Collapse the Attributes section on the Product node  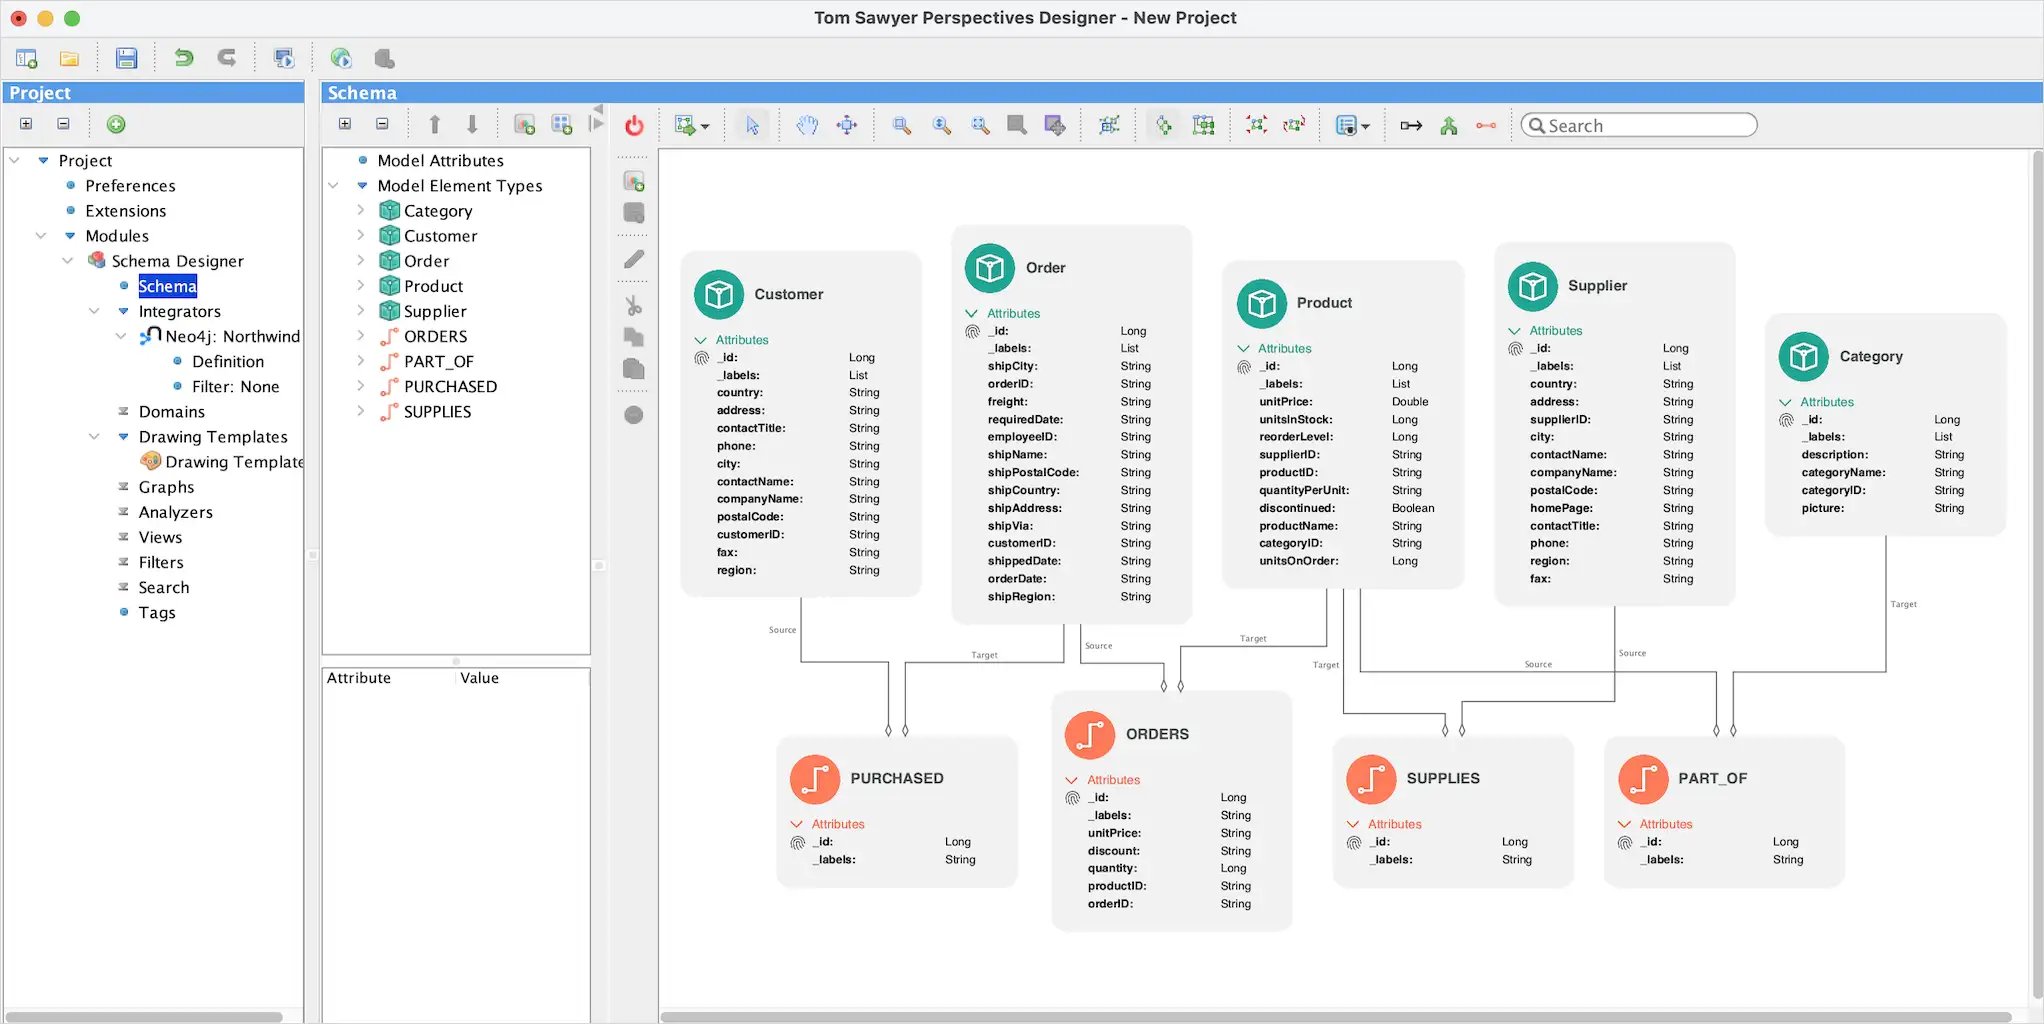(1244, 348)
